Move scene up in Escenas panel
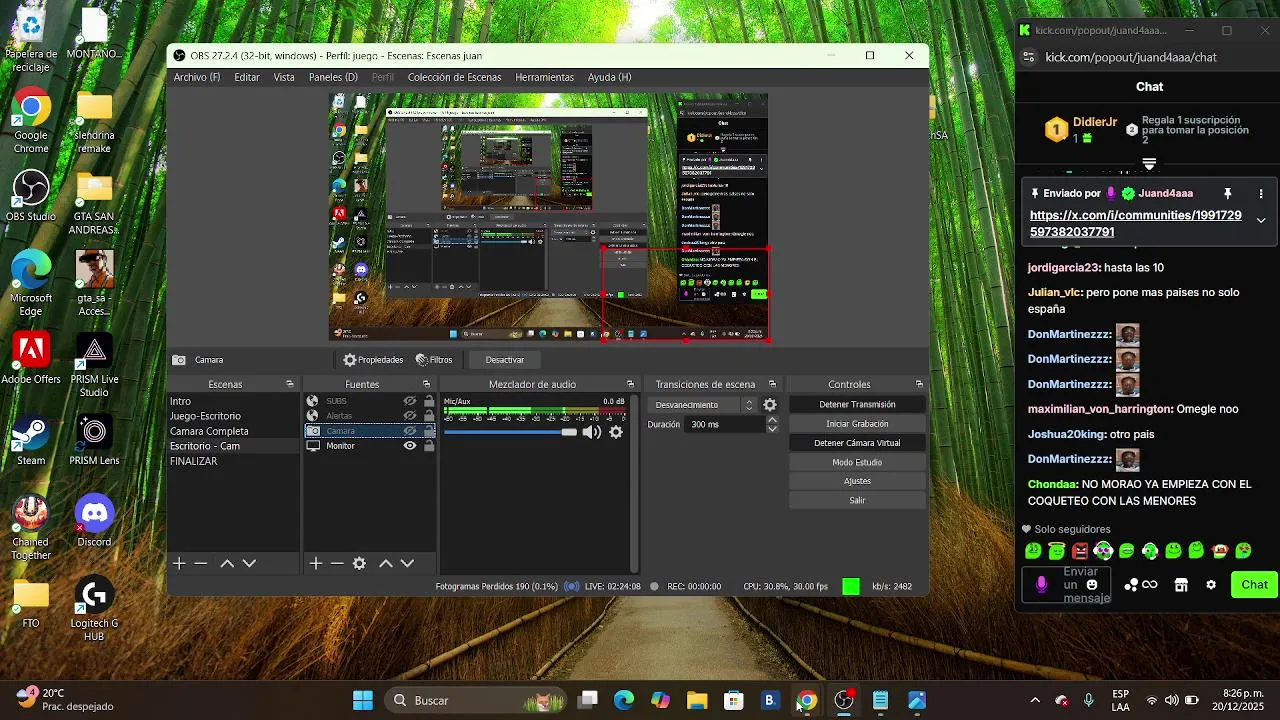Screen dimensions: 1280x720 point(227,564)
